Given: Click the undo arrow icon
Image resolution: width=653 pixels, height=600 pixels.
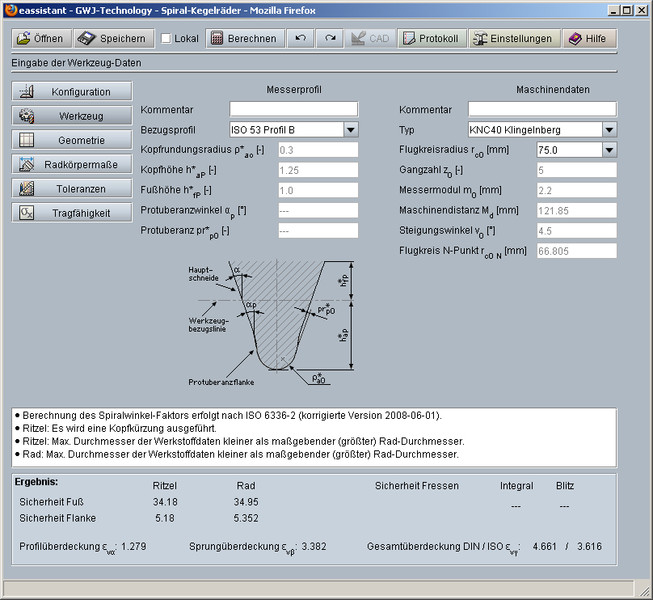Looking at the screenshot, I should pos(300,39).
